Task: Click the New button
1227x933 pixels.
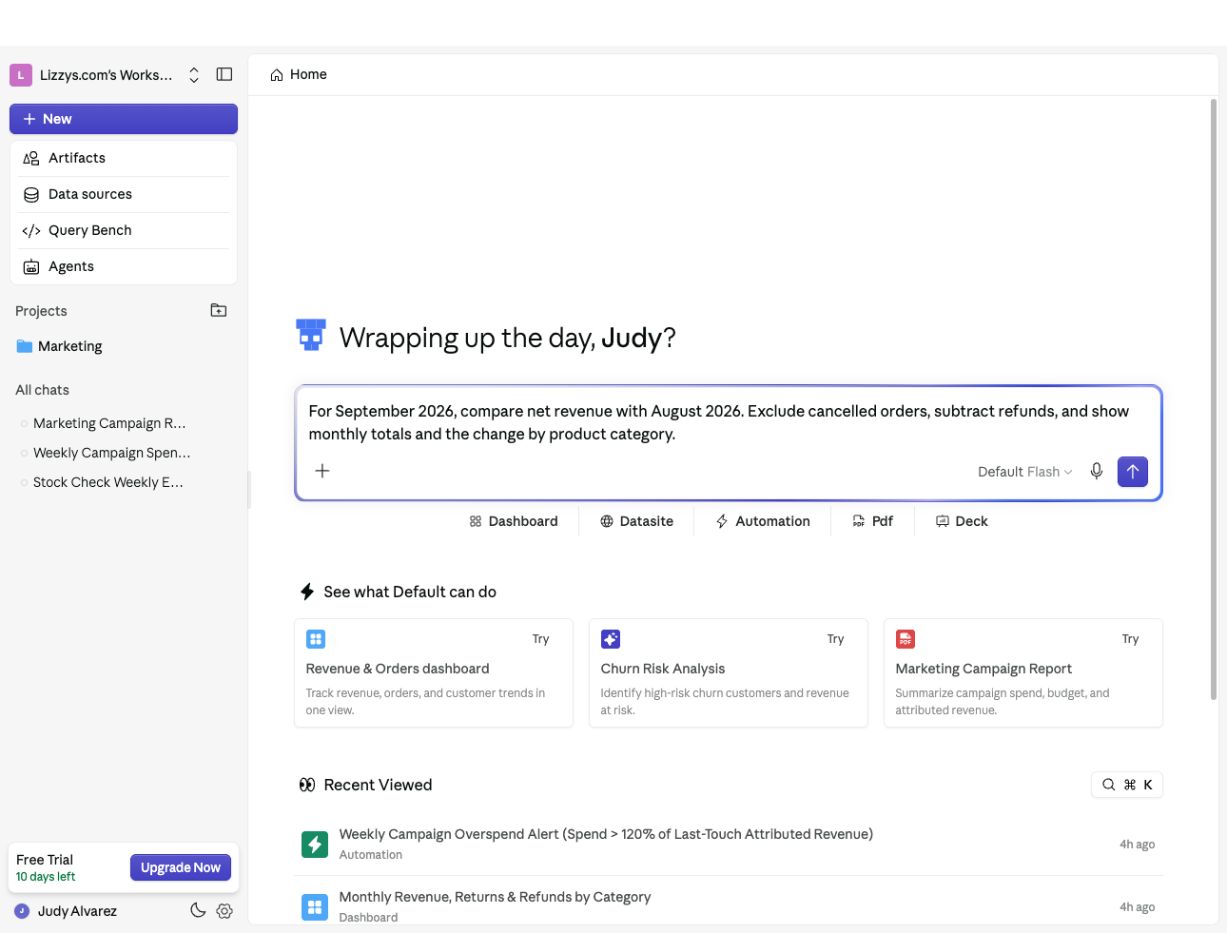Action: [x=124, y=119]
